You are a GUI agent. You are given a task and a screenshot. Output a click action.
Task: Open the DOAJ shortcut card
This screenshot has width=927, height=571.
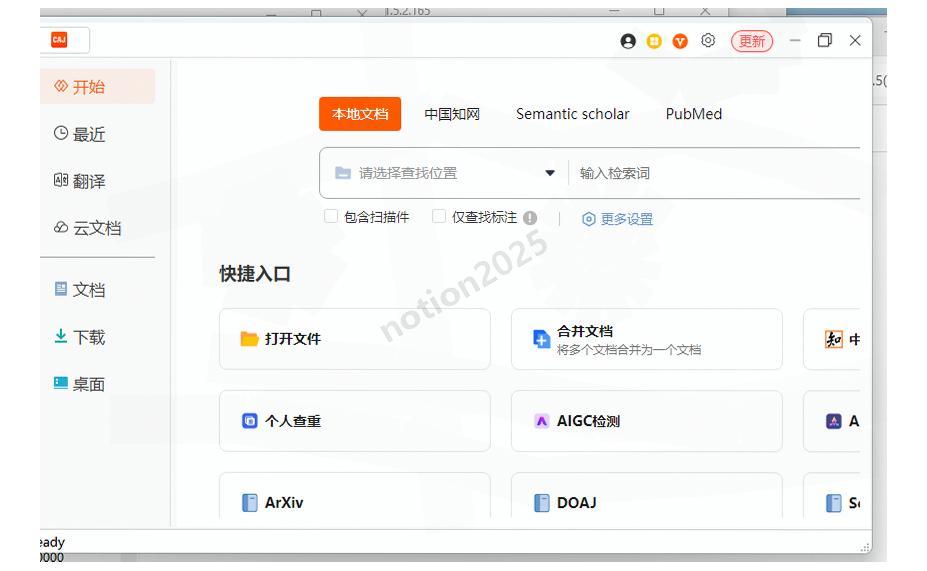pyautogui.click(x=647, y=497)
